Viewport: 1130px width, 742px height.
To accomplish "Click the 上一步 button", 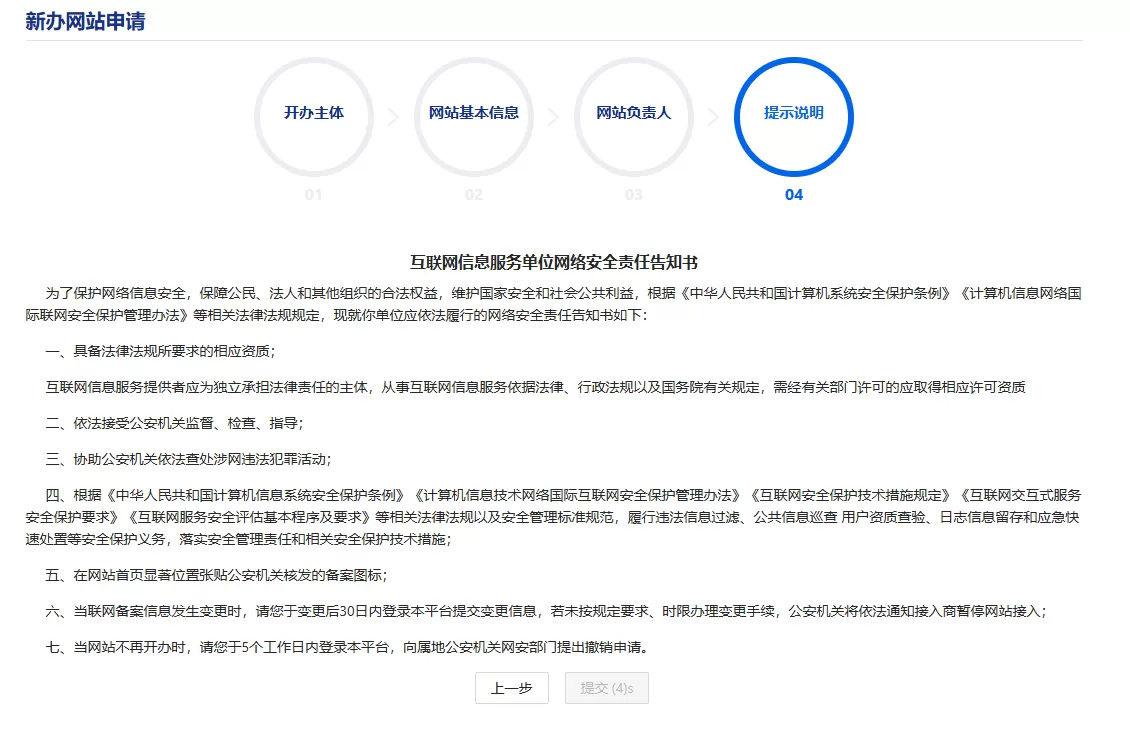I will (x=511, y=688).
